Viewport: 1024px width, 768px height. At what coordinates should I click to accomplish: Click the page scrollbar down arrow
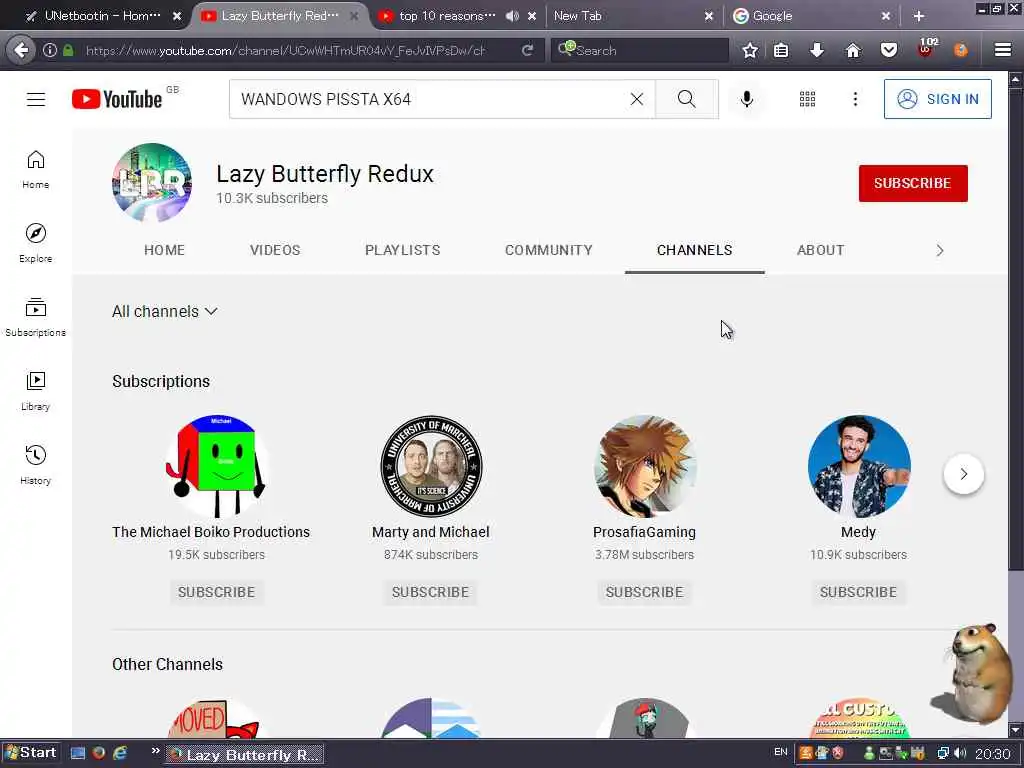click(1016, 730)
